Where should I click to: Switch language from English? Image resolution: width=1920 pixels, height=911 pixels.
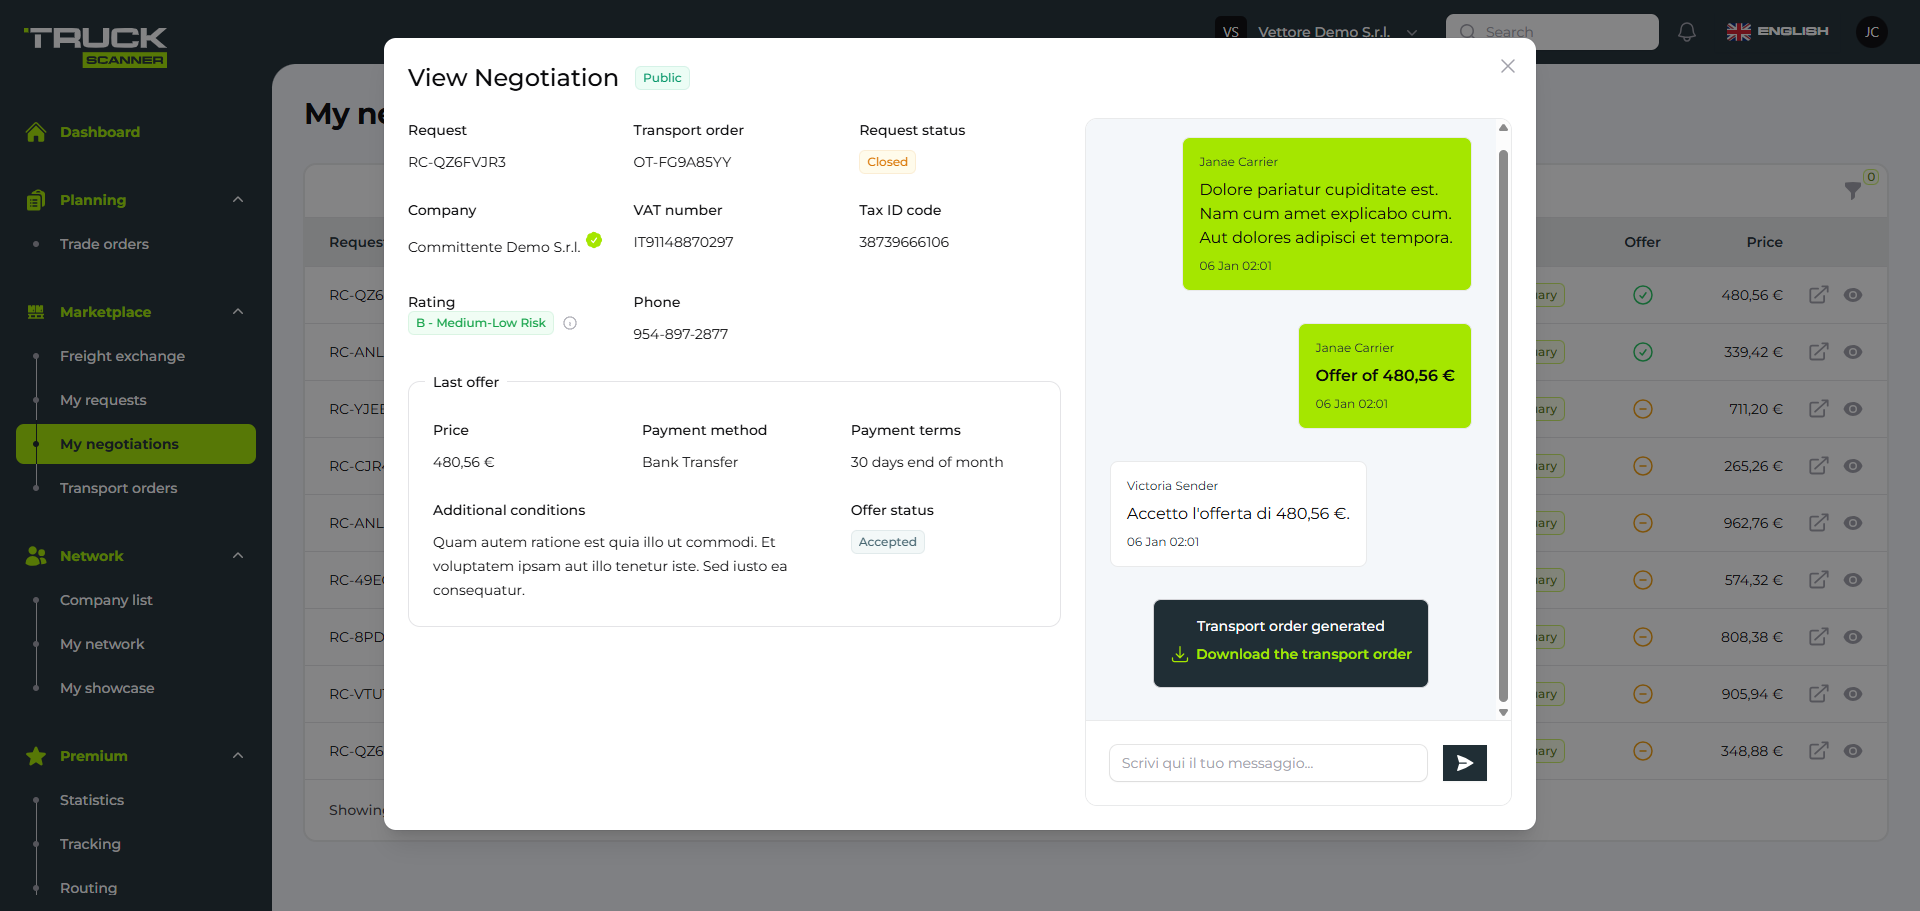pyautogui.click(x=1777, y=32)
